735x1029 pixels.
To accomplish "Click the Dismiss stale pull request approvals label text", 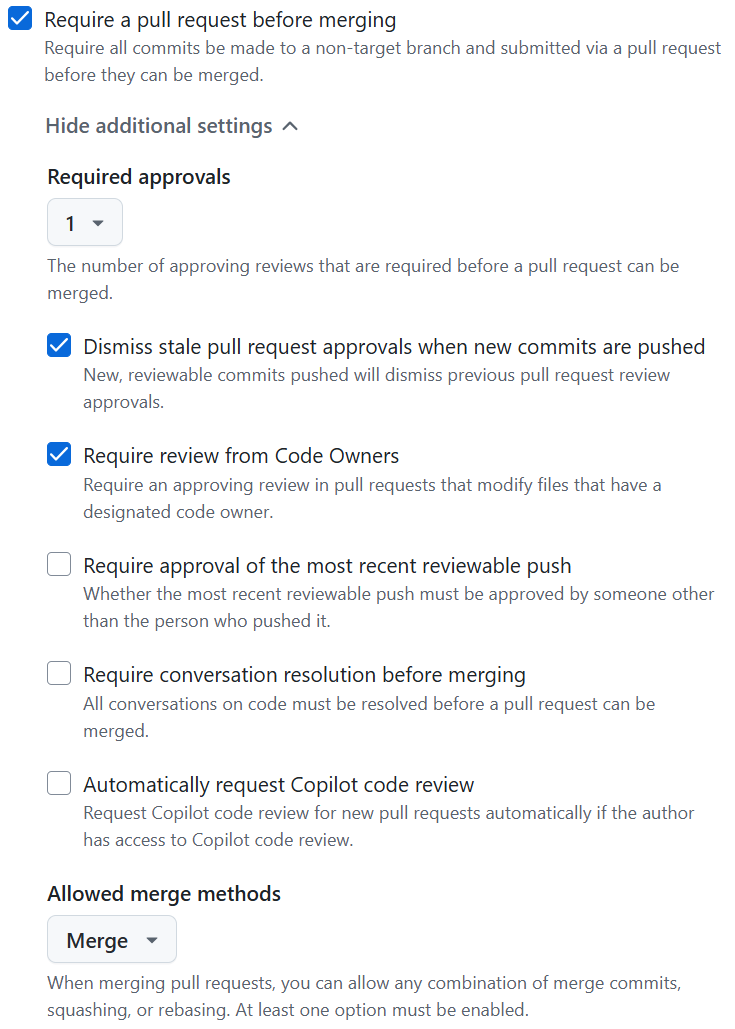I will [394, 347].
